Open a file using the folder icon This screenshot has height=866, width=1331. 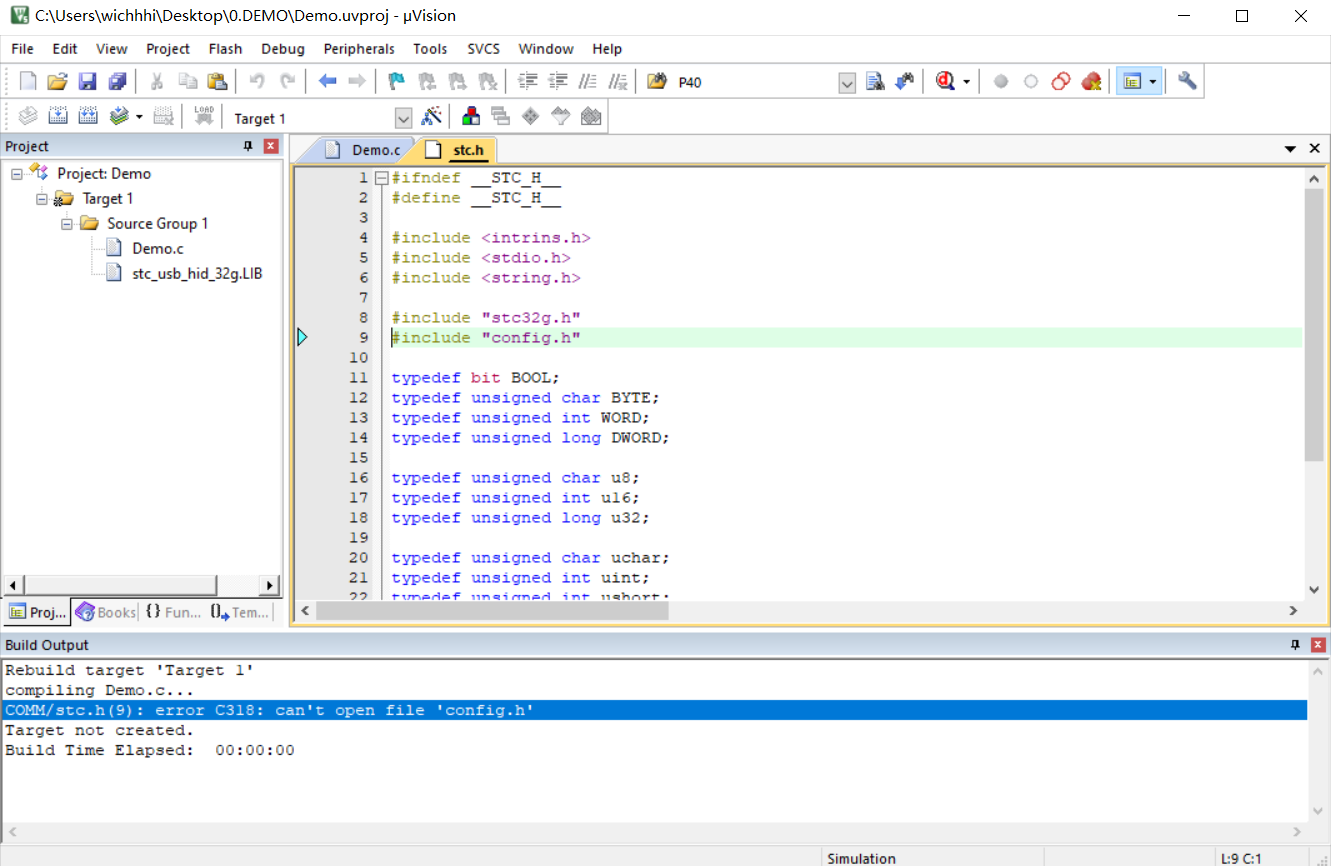coord(57,82)
